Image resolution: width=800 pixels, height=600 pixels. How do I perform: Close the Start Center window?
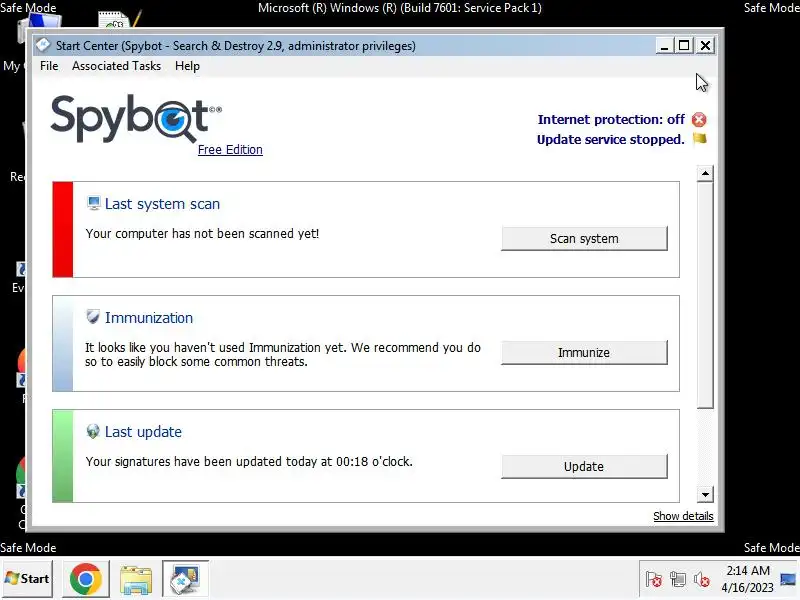pos(705,45)
